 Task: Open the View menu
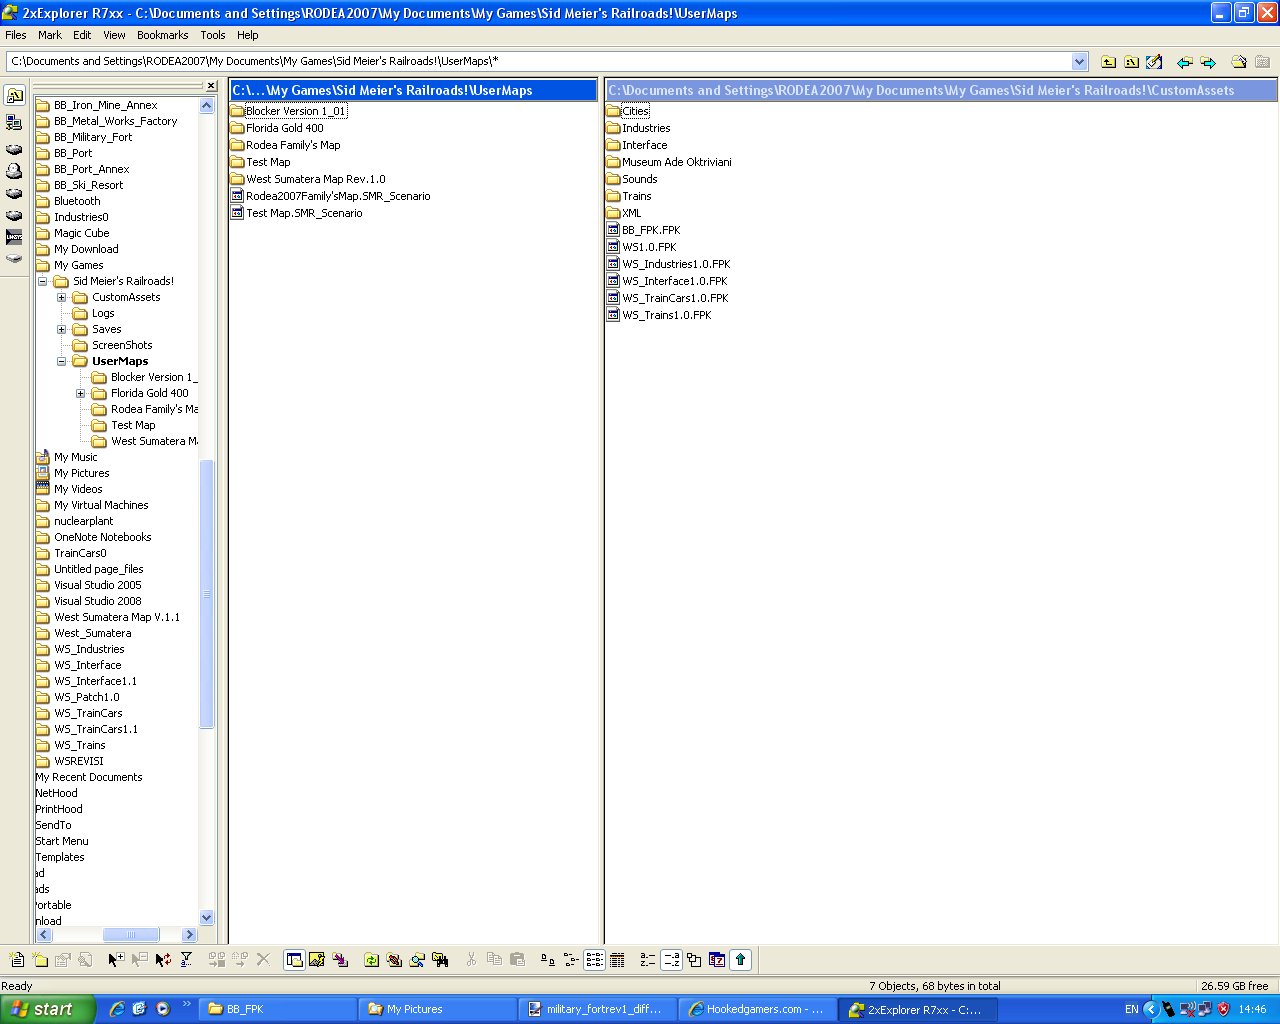(x=115, y=35)
